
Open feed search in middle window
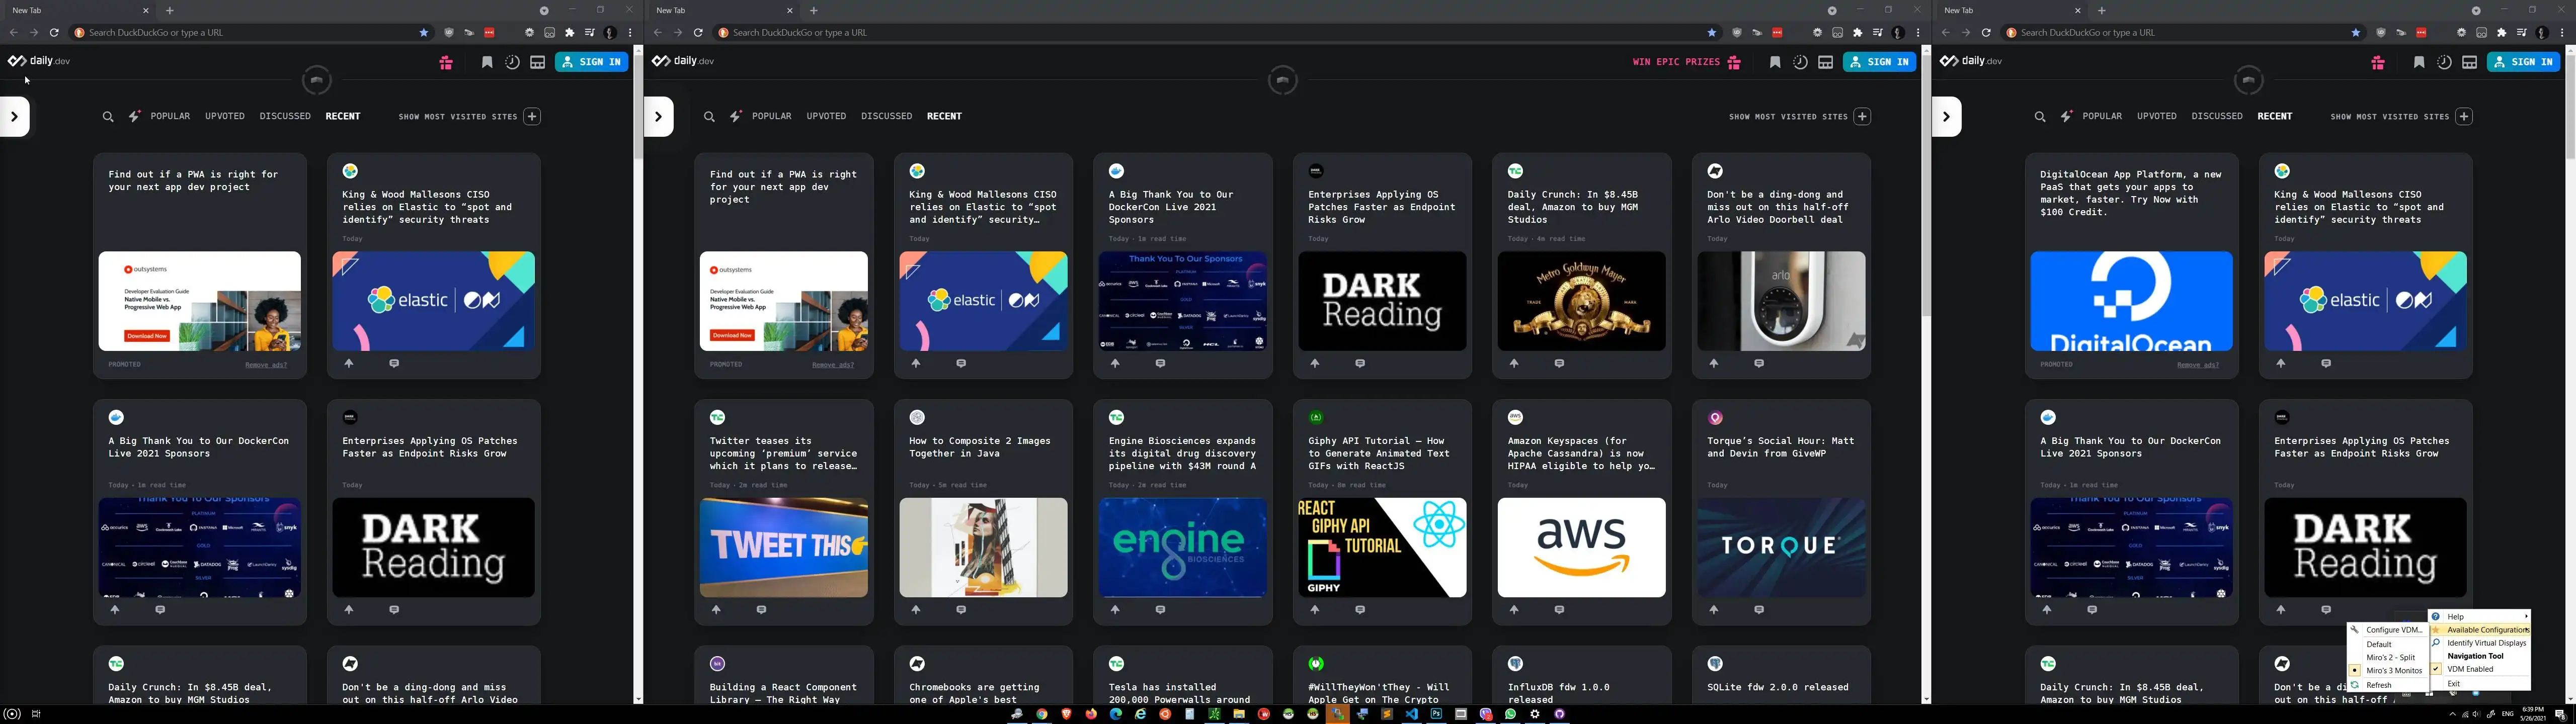pyautogui.click(x=709, y=117)
